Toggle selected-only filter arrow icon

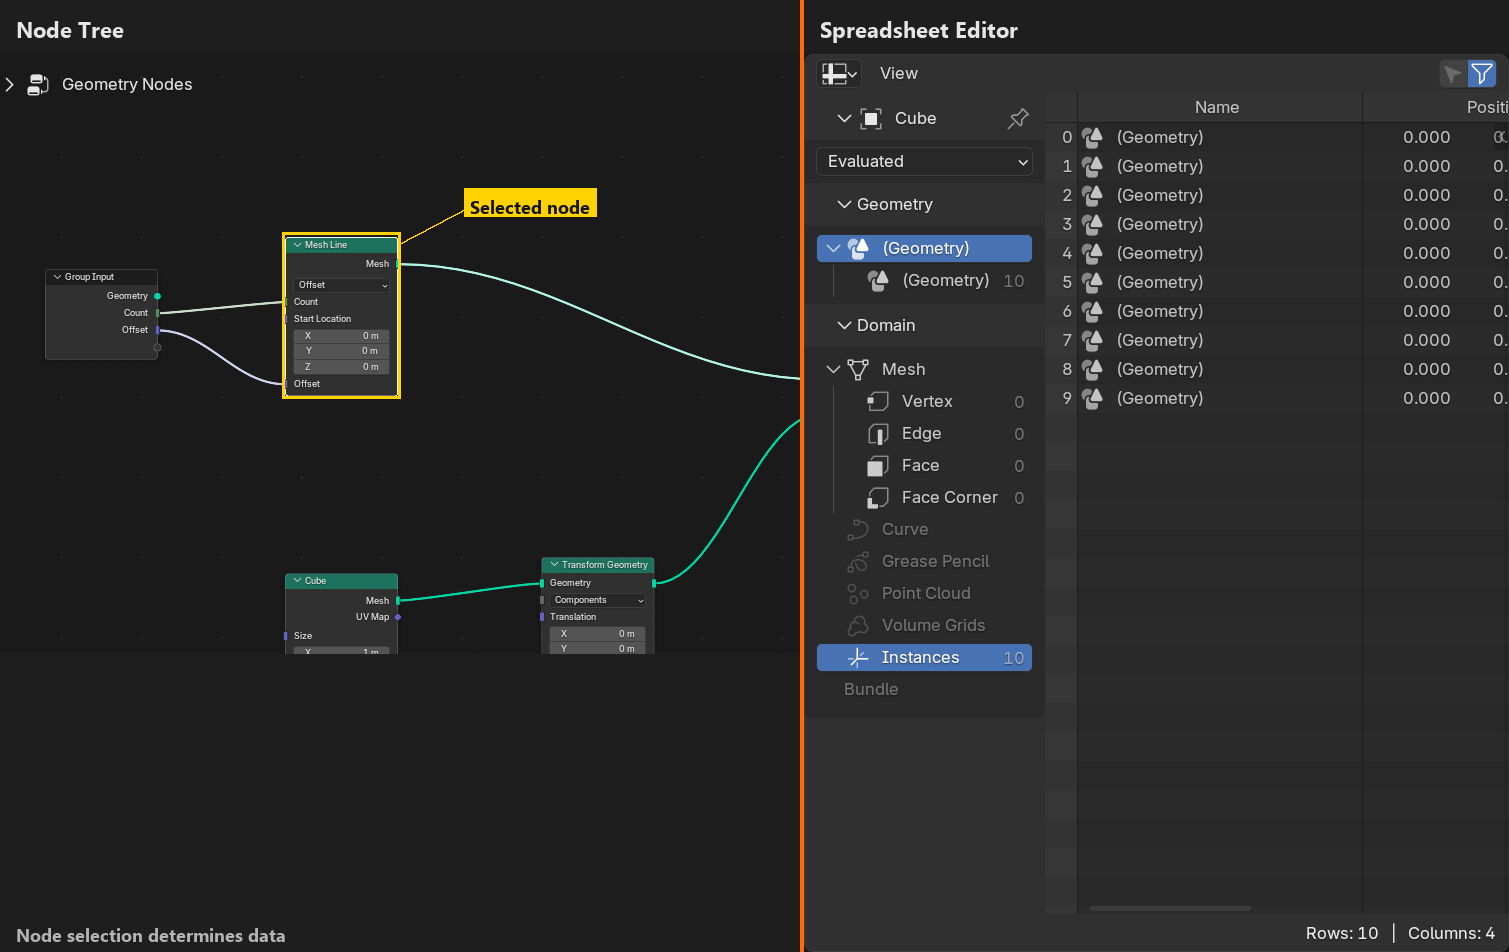1452,74
